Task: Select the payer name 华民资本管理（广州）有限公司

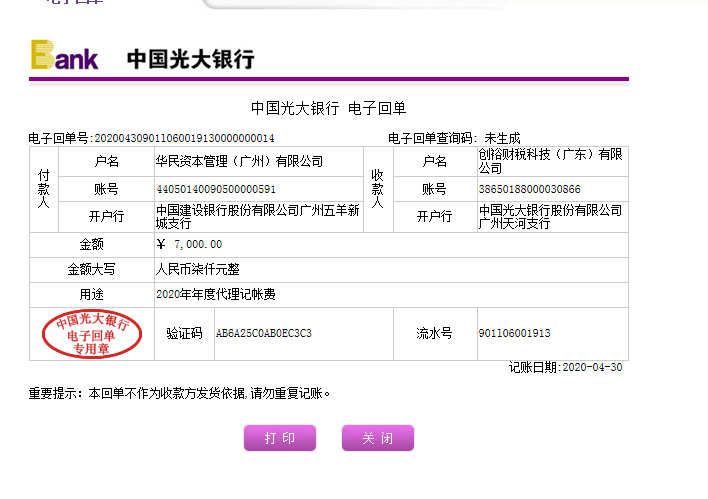Action: click(x=239, y=161)
